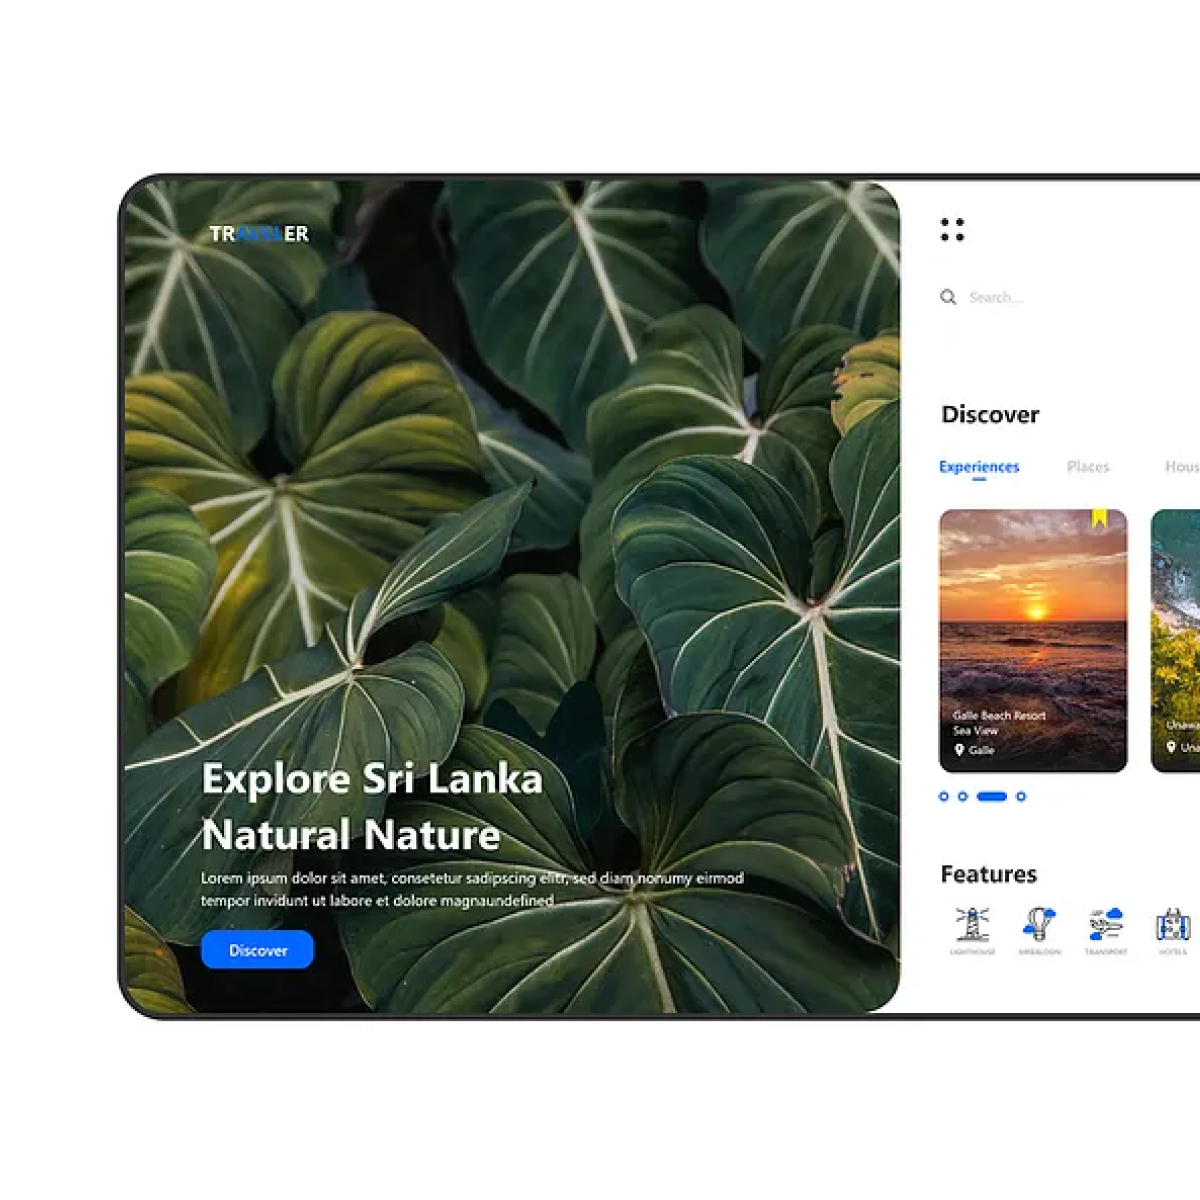Click the TRAVELER logo
The width and height of the screenshot is (1200, 1200).
(x=259, y=234)
